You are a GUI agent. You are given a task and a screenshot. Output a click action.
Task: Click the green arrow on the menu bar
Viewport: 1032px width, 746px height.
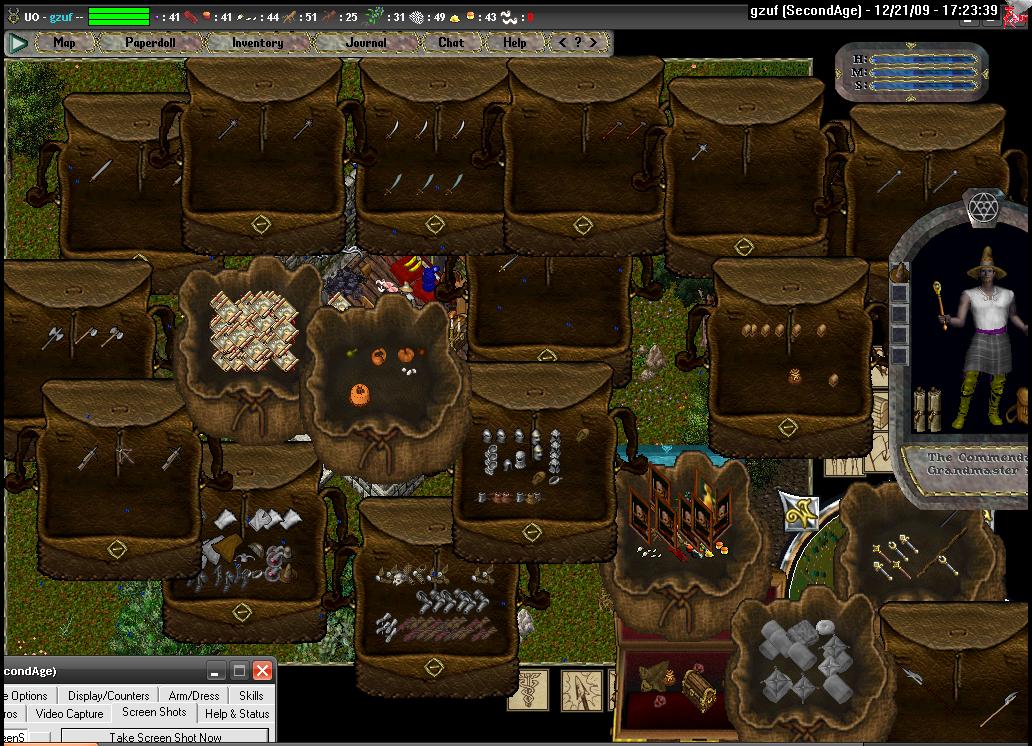(17, 43)
